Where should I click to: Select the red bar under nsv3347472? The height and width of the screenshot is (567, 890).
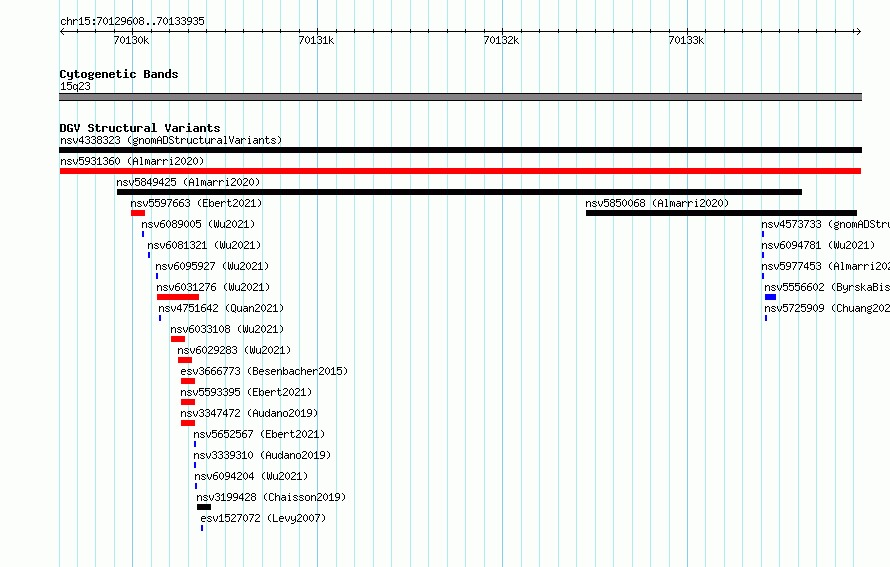[188, 423]
